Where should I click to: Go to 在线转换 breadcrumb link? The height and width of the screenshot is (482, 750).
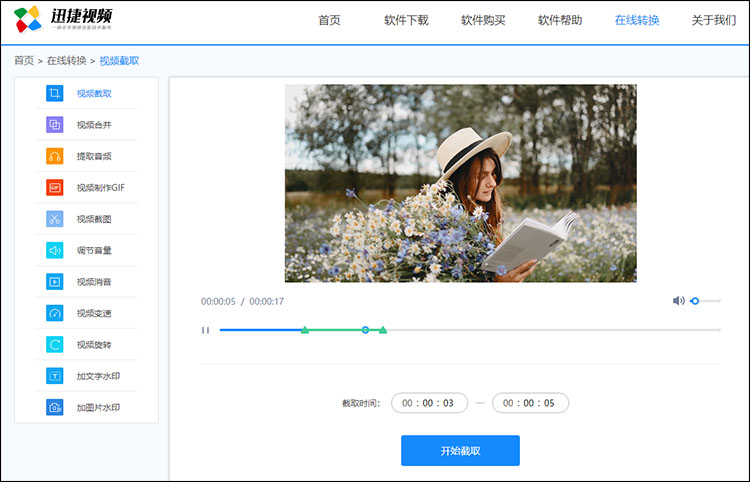click(x=66, y=61)
